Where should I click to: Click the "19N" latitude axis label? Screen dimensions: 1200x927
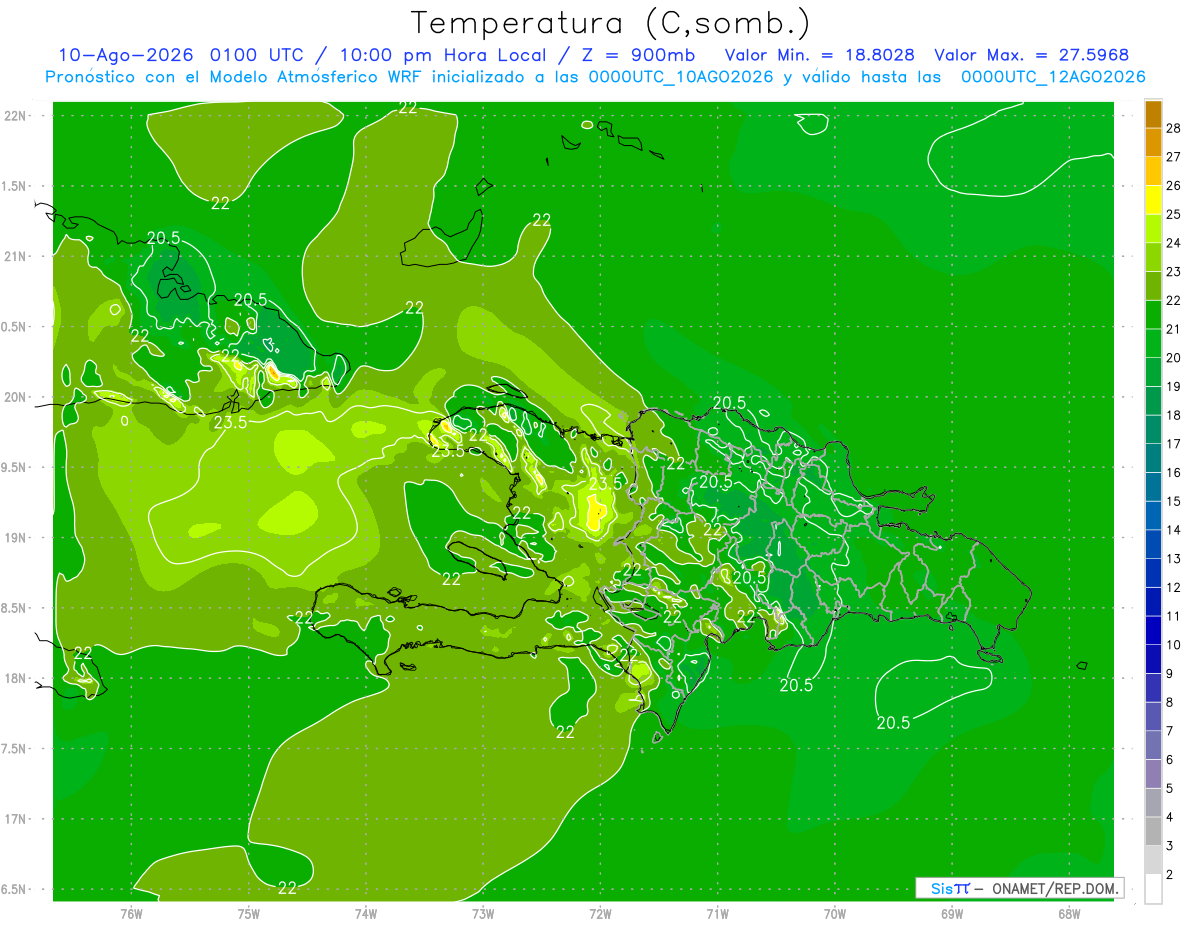point(16,538)
